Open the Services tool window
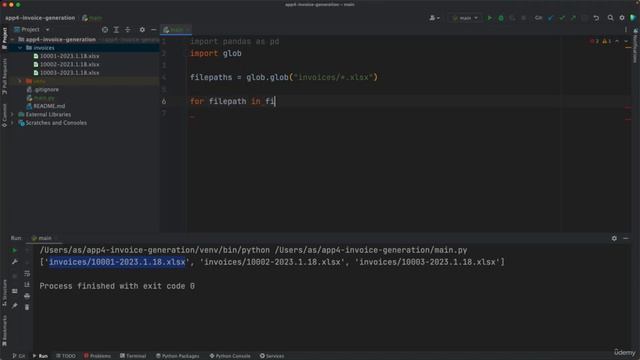This screenshot has width=640, height=360. (x=272, y=356)
